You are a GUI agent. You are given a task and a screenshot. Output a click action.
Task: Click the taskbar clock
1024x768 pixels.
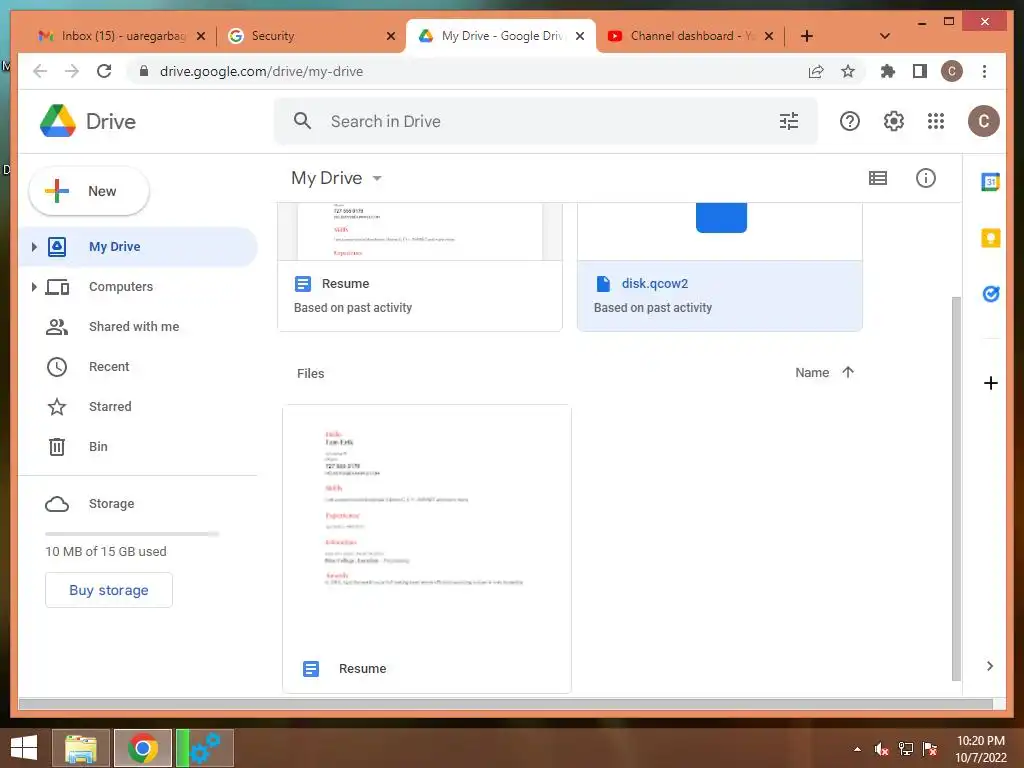980,749
